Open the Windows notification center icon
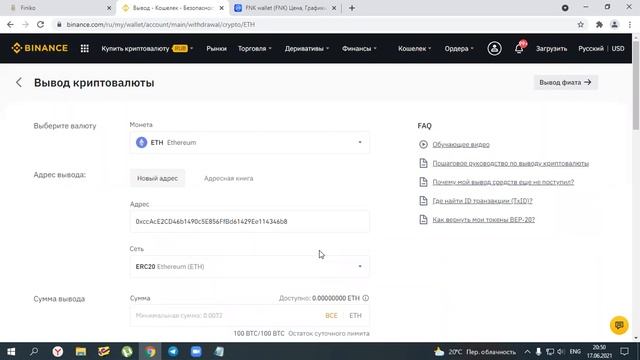The image size is (640, 360). 624,351
